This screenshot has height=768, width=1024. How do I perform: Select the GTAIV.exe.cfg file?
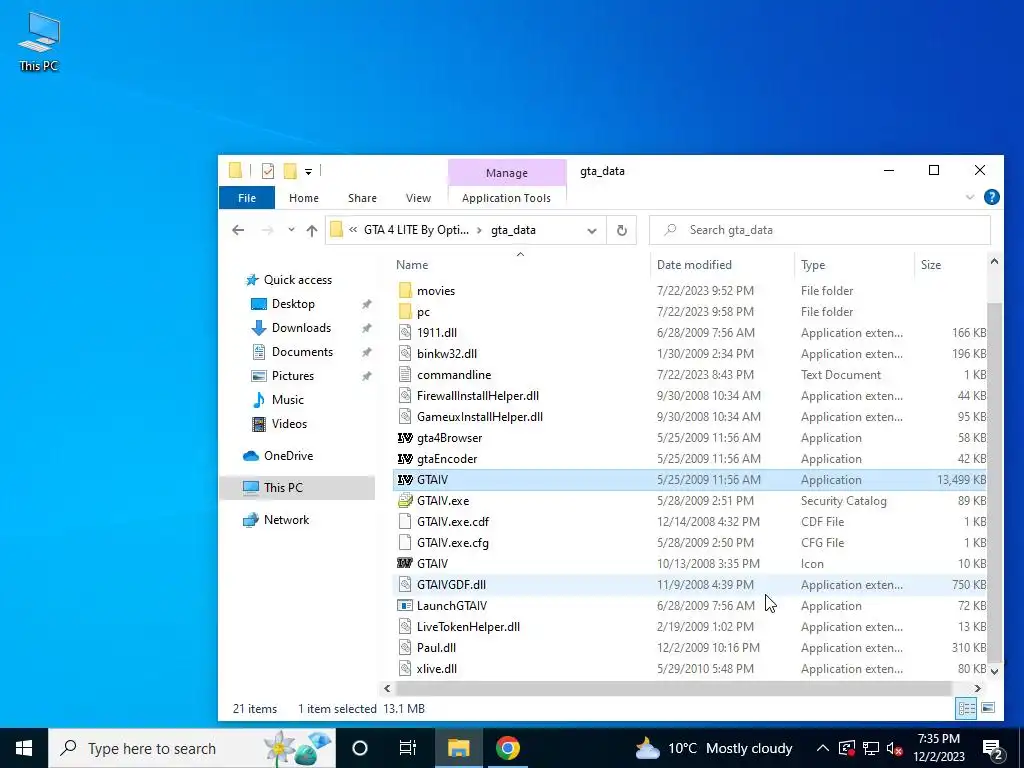point(453,543)
